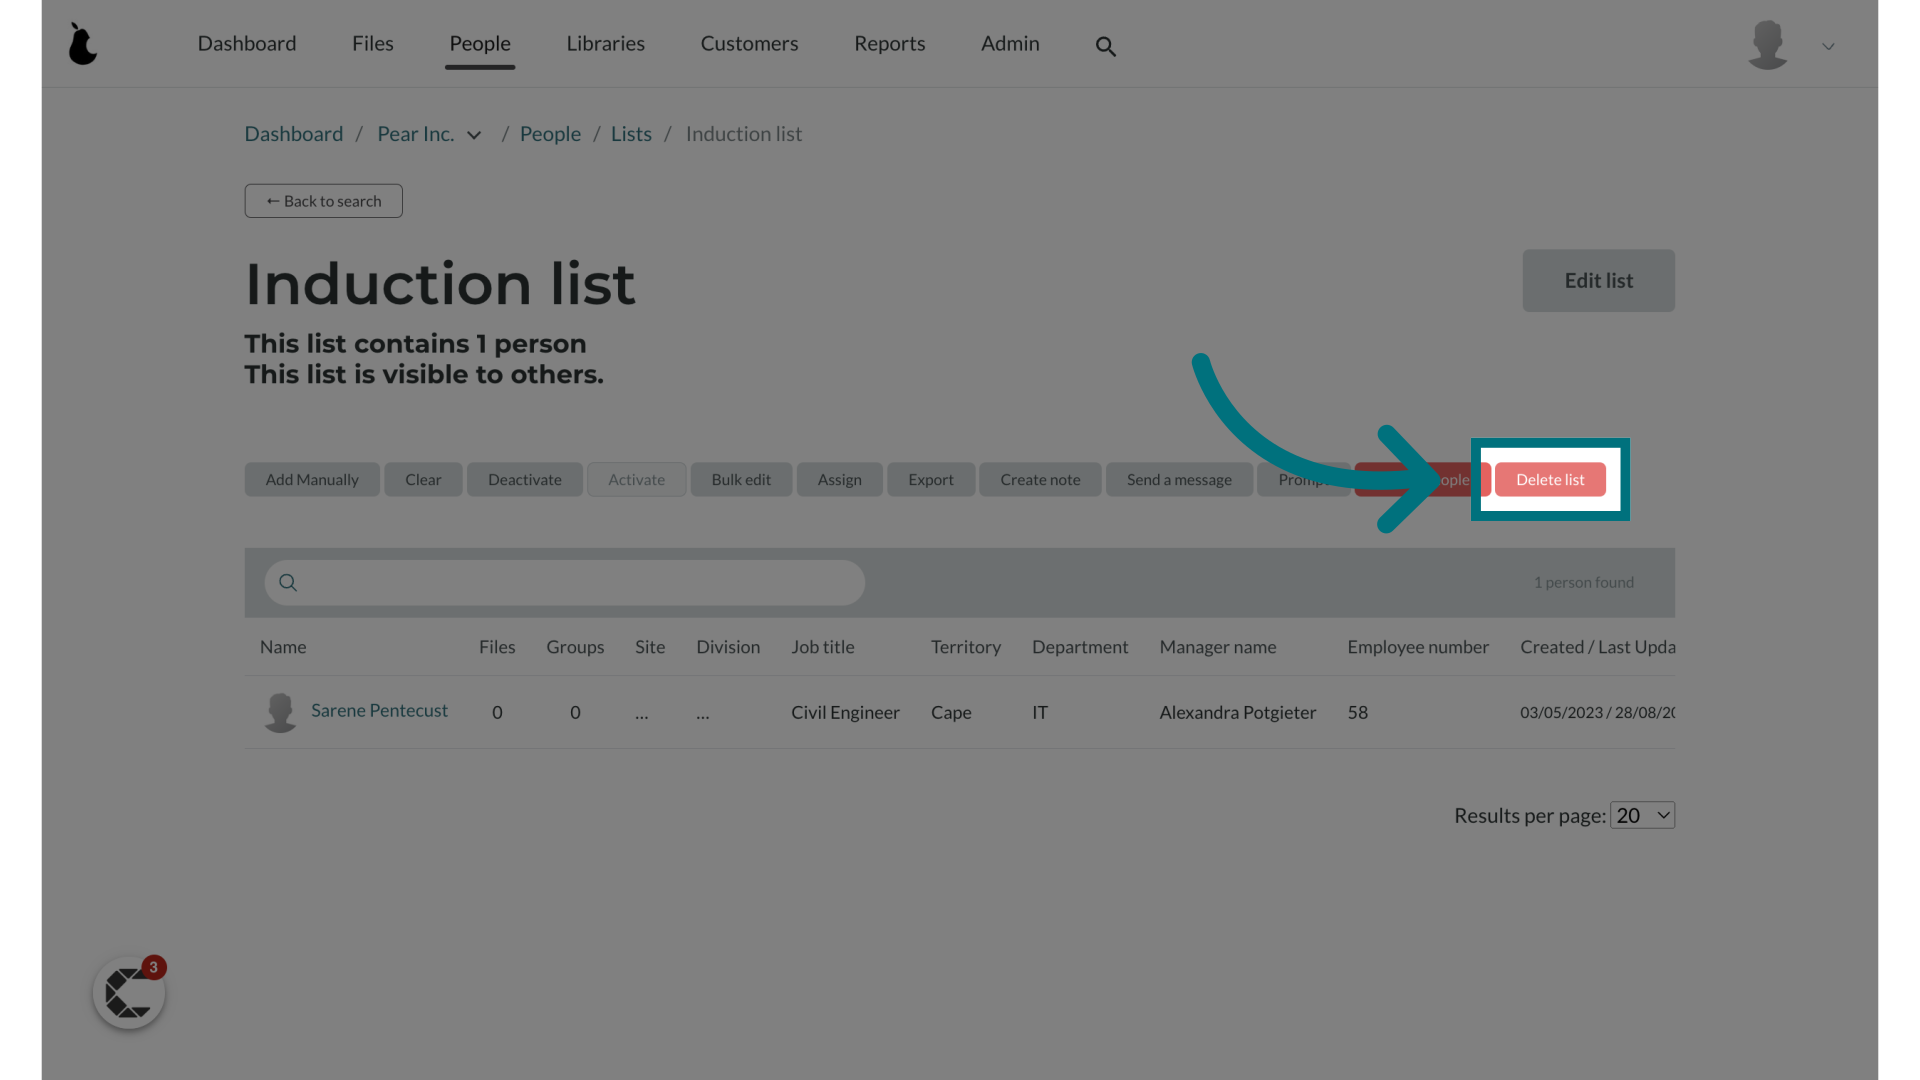Click the 03/05/2023 date cell
This screenshot has height=1080, width=1920.
point(1597,712)
